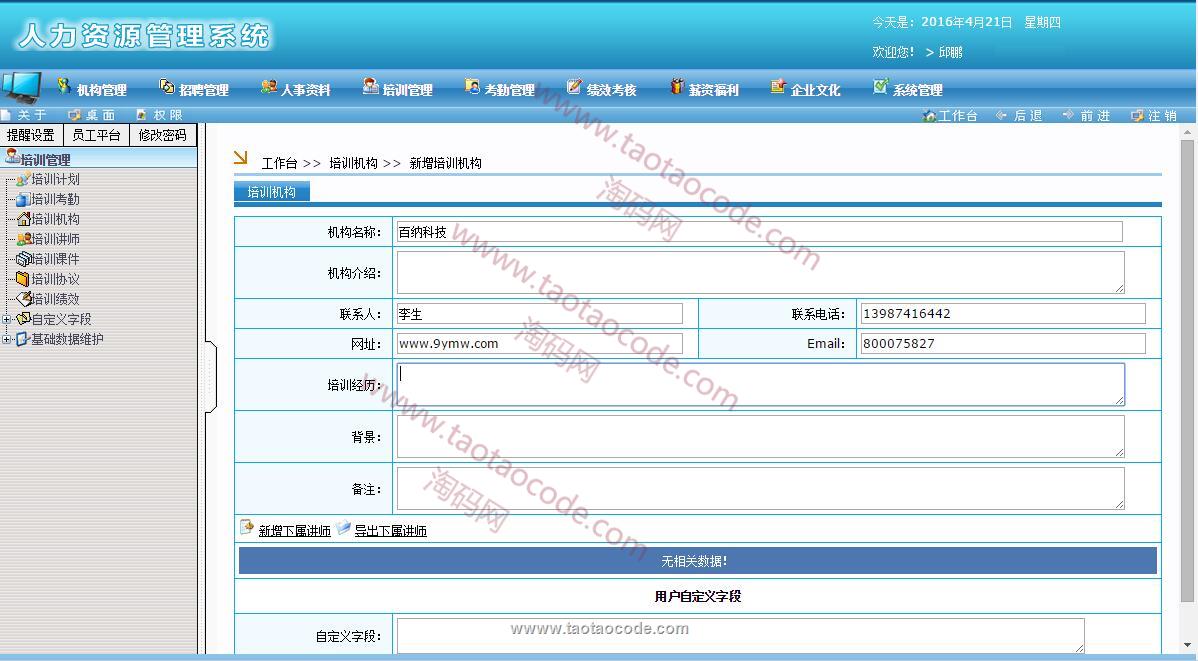Click the export icon beside 导出下属讲师
This screenshot has width=1198, height=661.
[343, 527]
